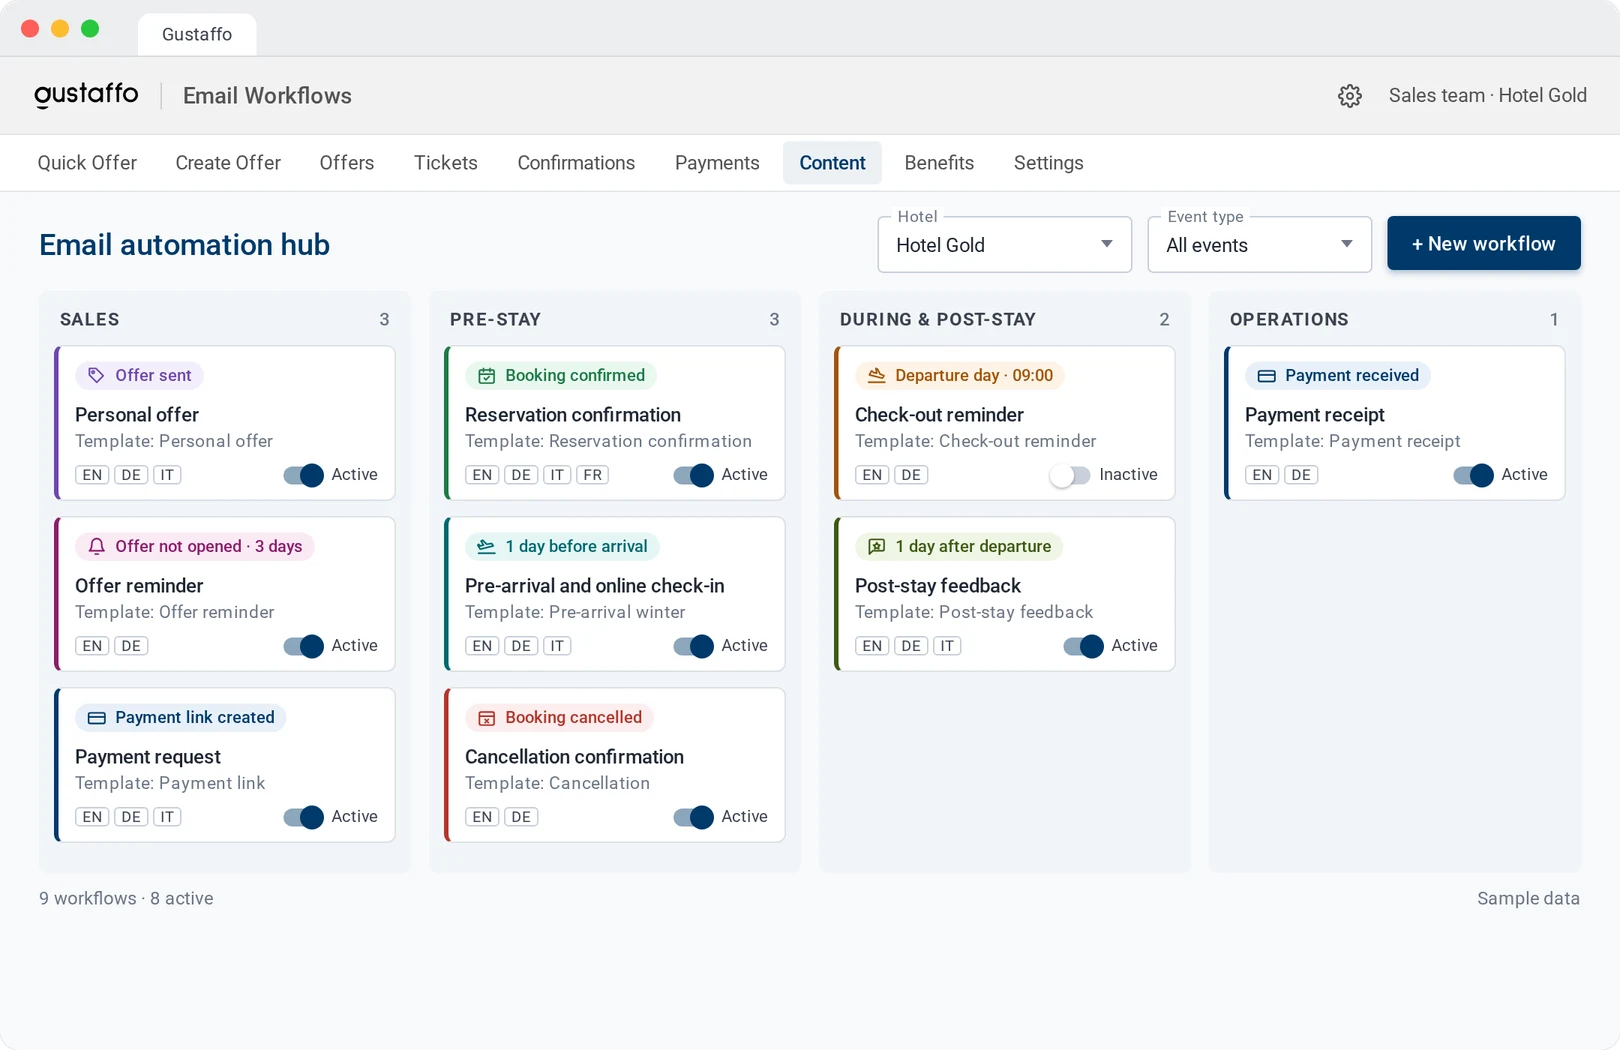Open the Tickets tab
Viewport: 1620px width, 1050px height.
point(446,163)
